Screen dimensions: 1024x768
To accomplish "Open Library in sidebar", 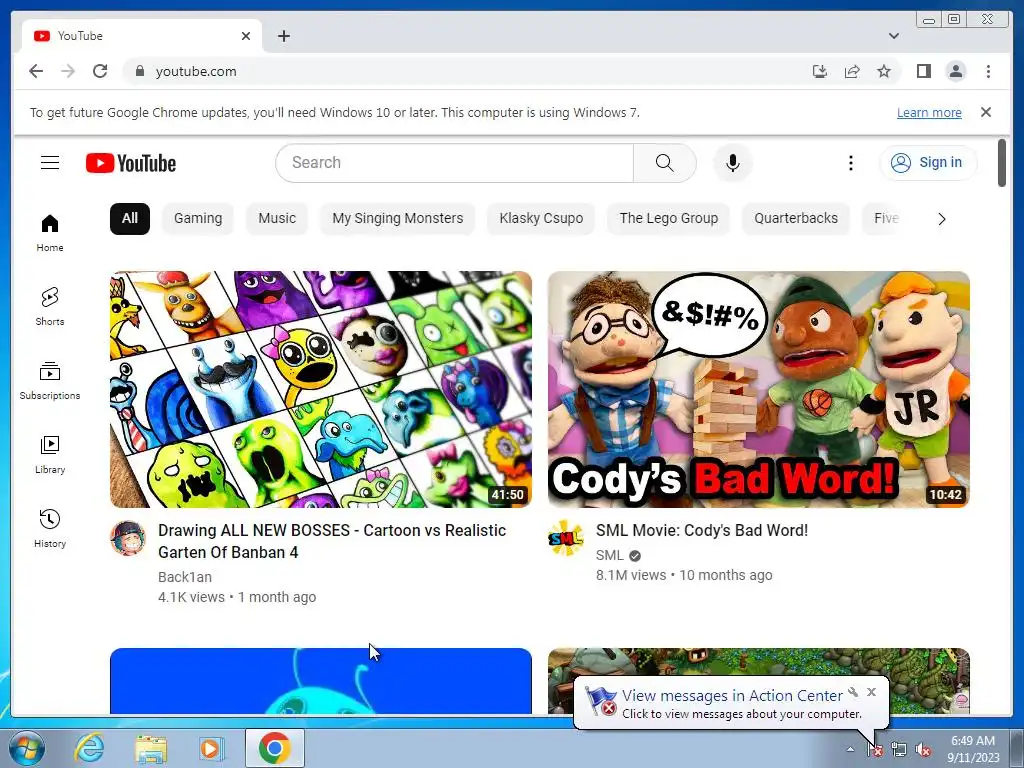I will click(50, 455).
